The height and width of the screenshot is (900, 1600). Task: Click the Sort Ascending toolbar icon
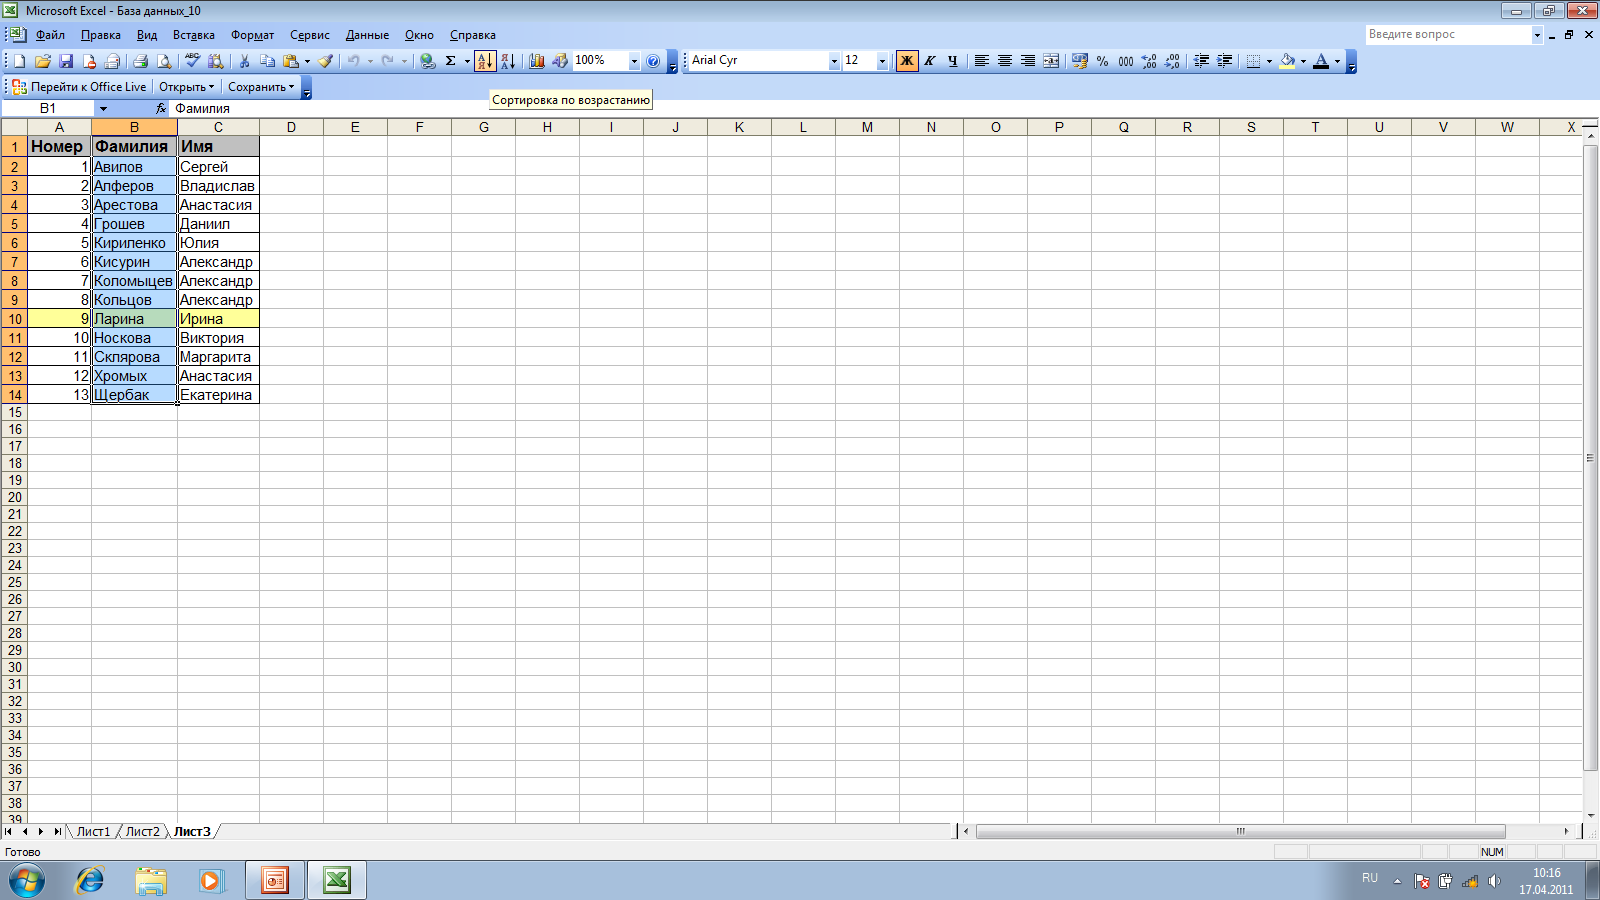tap(485, 61)
